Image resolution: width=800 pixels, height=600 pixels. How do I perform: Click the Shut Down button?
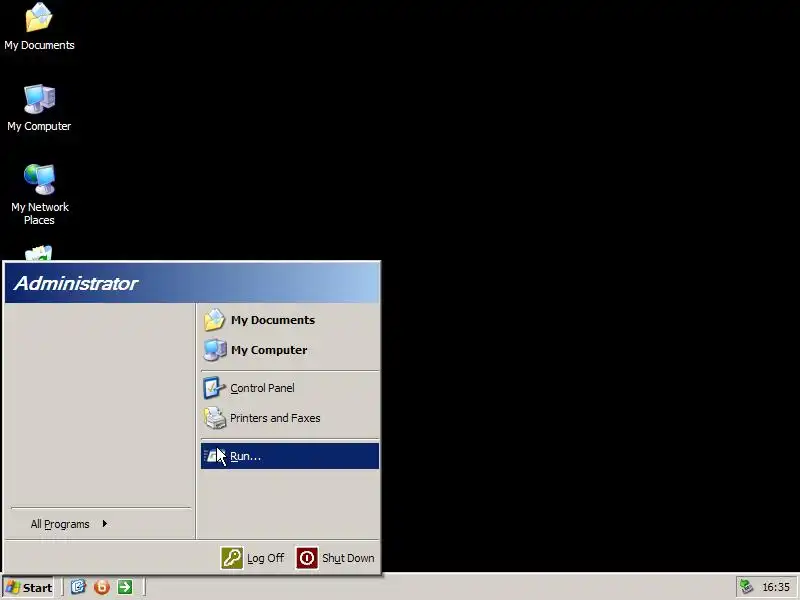coord(335,558)
